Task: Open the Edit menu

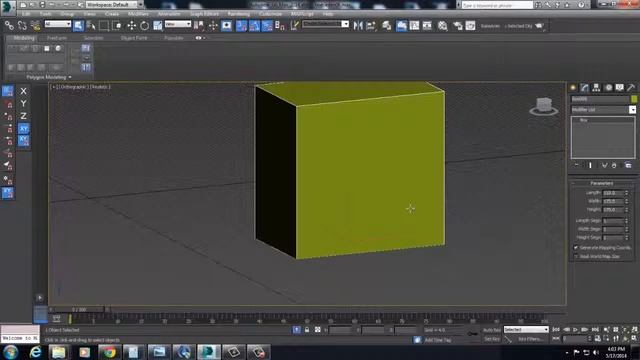Action: (26, 14)
